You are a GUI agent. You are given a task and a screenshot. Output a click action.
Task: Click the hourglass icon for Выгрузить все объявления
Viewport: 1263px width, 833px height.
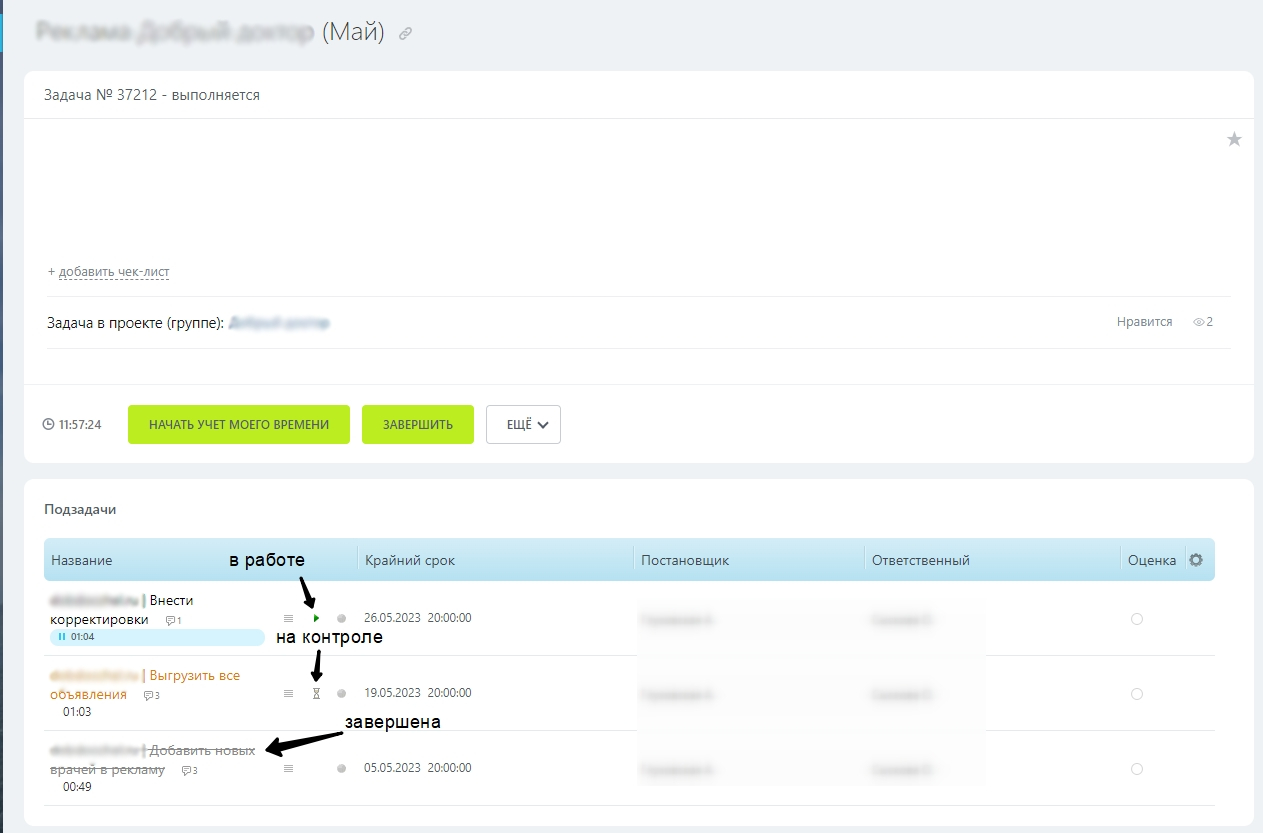pos(316,693)
